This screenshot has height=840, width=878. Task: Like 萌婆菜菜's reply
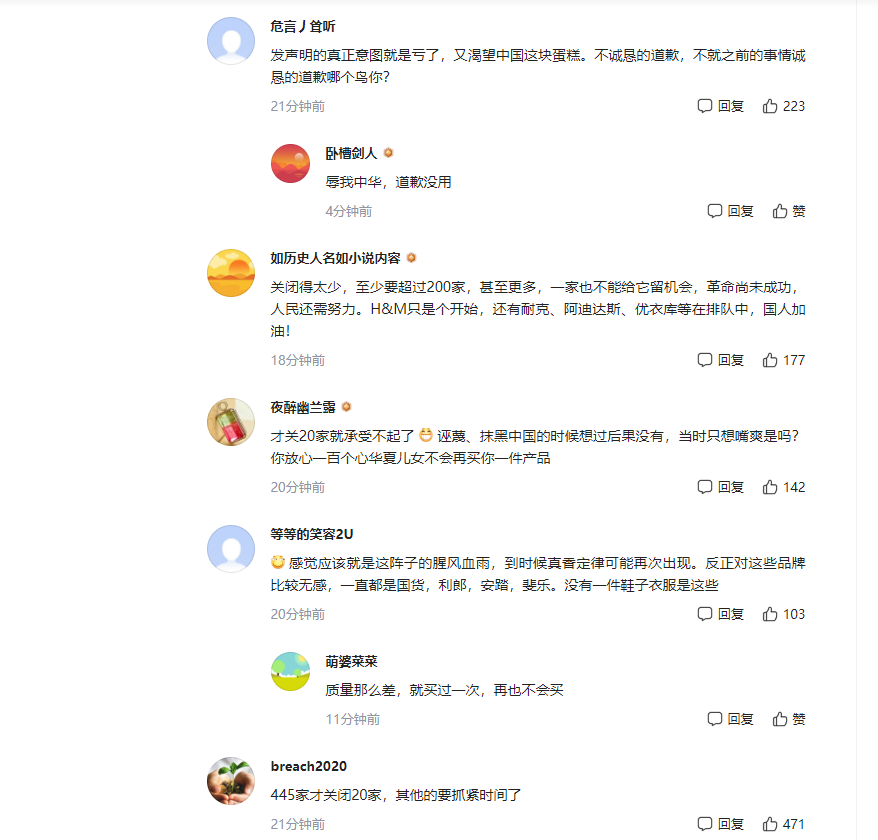[x=788, y=719]
